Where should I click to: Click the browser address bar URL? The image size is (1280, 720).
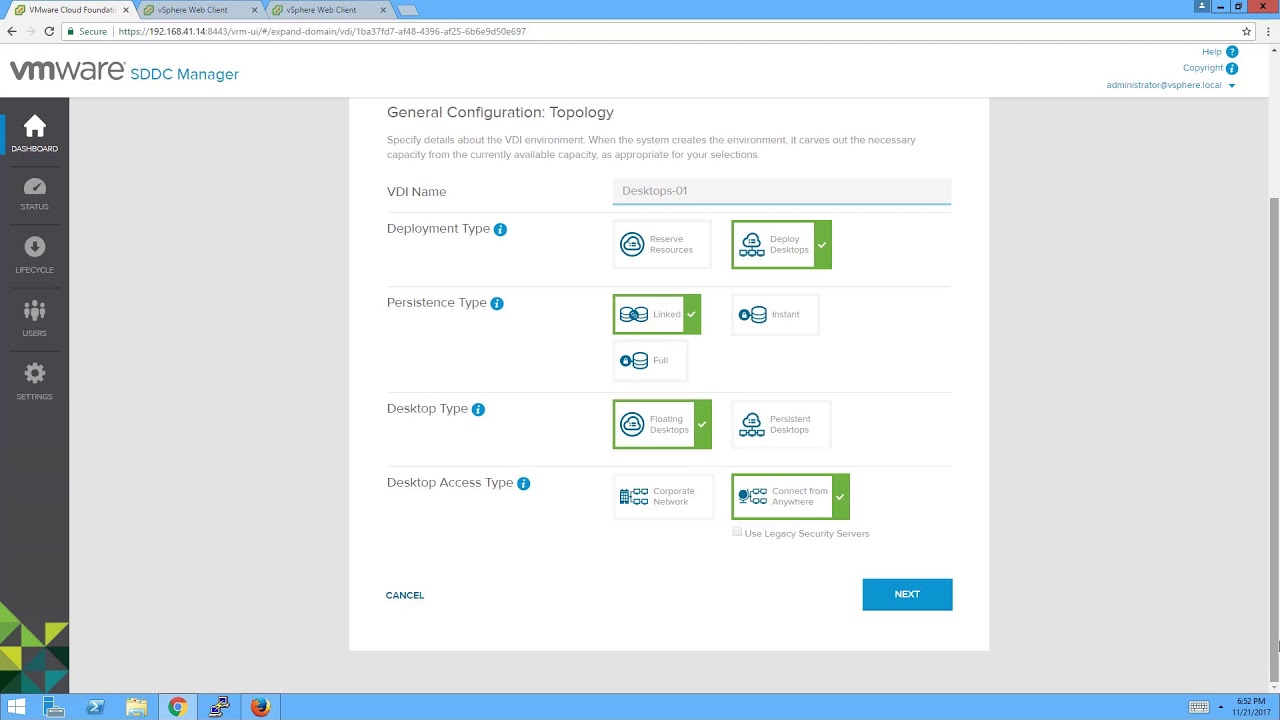322,31
